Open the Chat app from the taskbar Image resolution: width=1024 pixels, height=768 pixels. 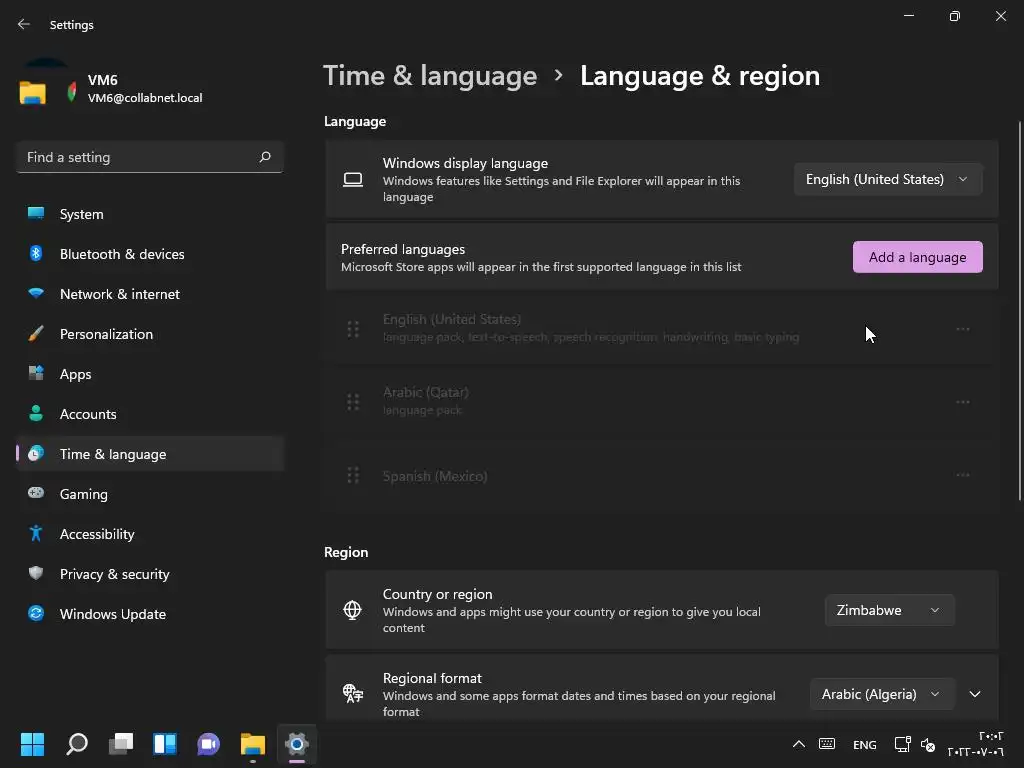[208, 744]
